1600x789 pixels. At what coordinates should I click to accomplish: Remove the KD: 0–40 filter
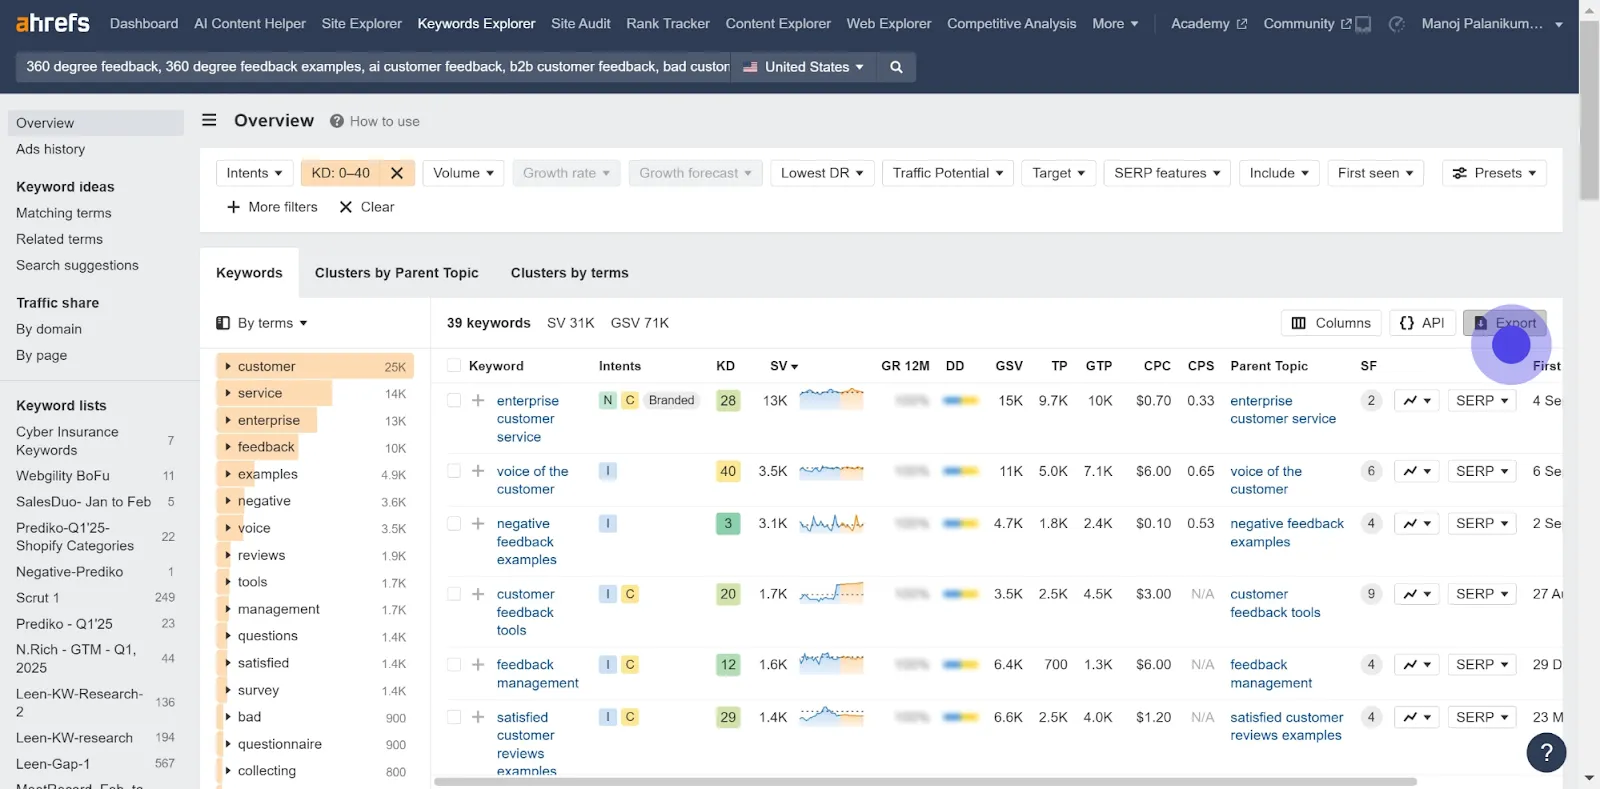coord(397,173)
